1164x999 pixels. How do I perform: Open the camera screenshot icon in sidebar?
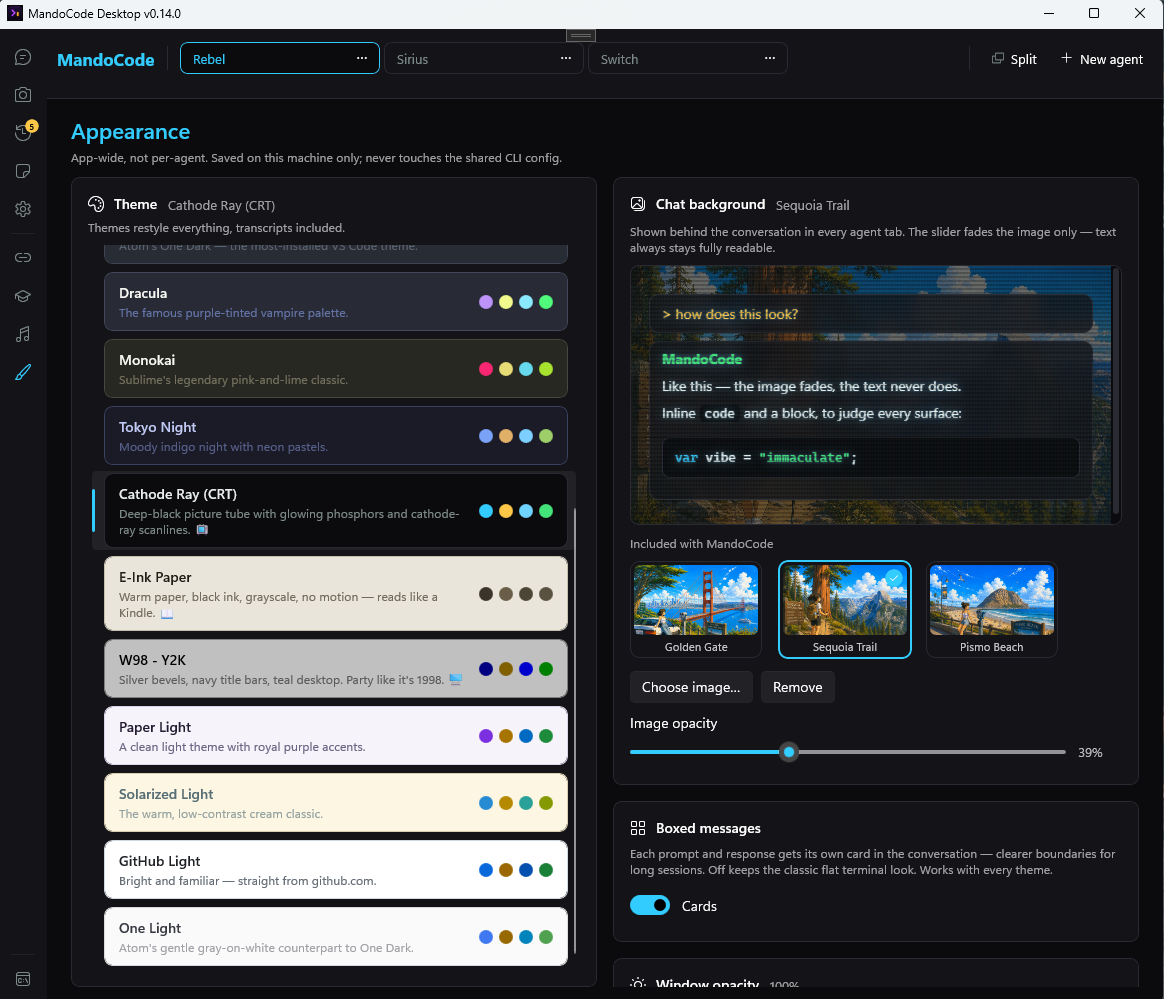tap(23, 95)
